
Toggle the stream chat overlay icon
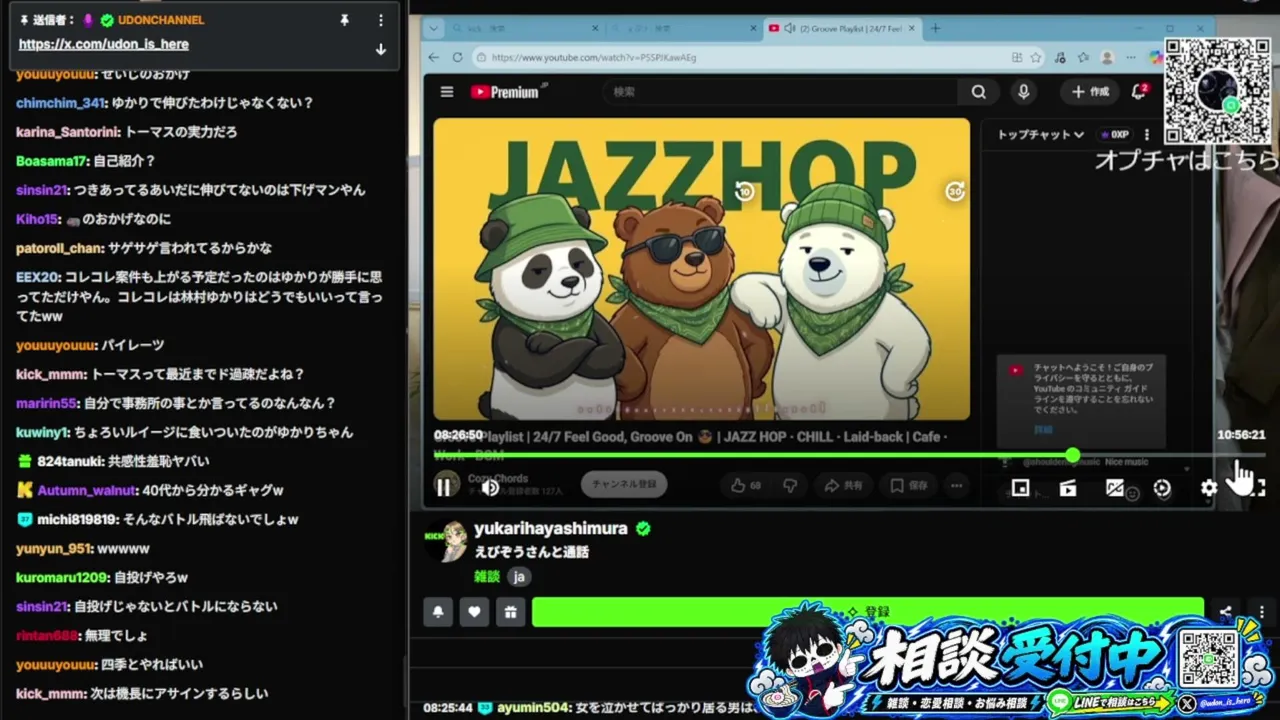[x=1115, y=488]
